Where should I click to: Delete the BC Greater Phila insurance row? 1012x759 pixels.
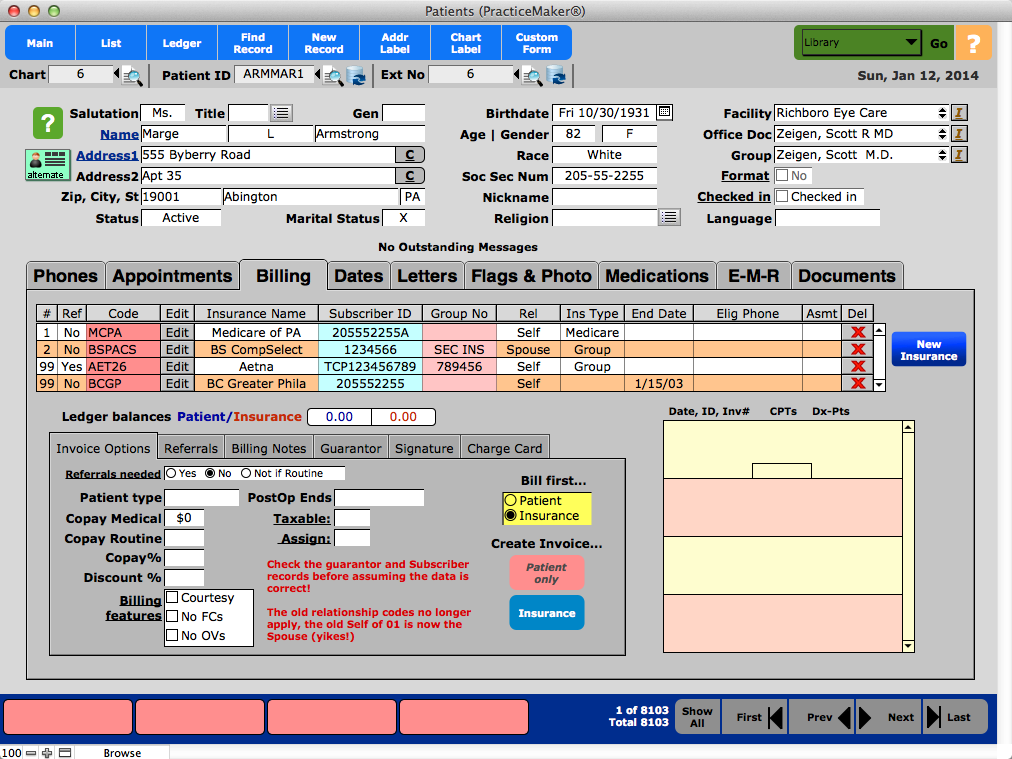click(x=858, y=383)
